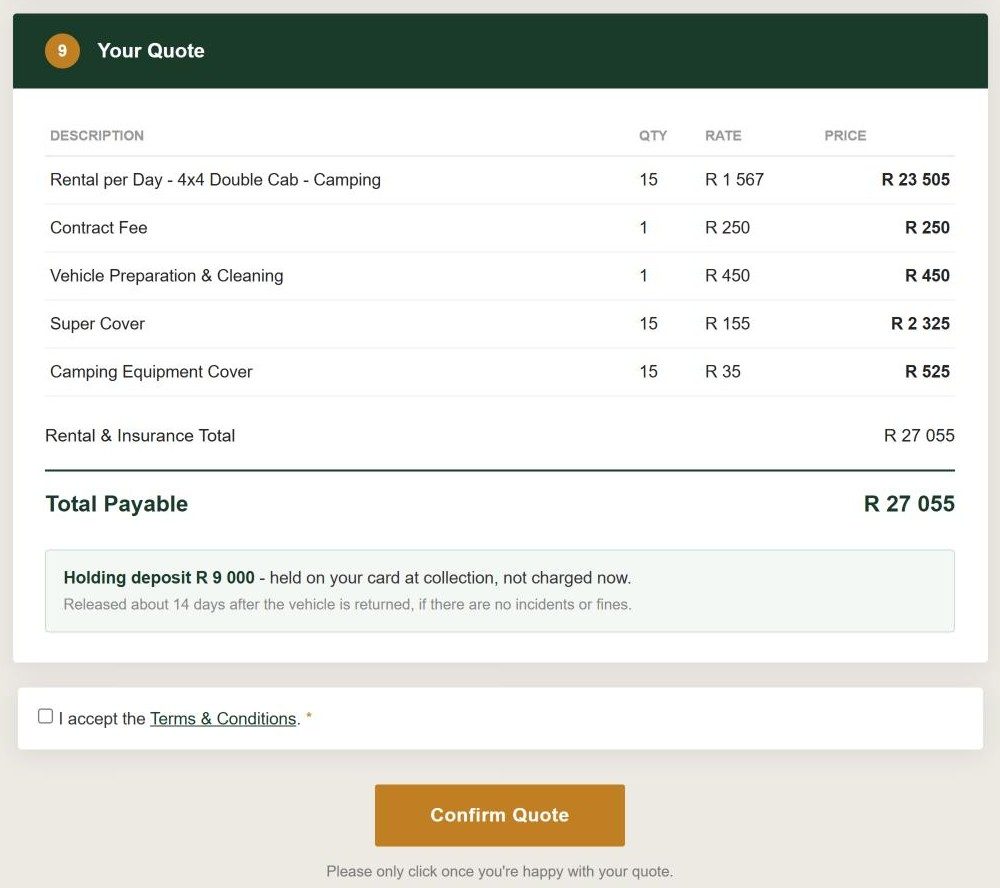Click the Contract Fee rate 'R 250'
The width and height of the screenshot is (1000, 888).
(x=727, y=228)
